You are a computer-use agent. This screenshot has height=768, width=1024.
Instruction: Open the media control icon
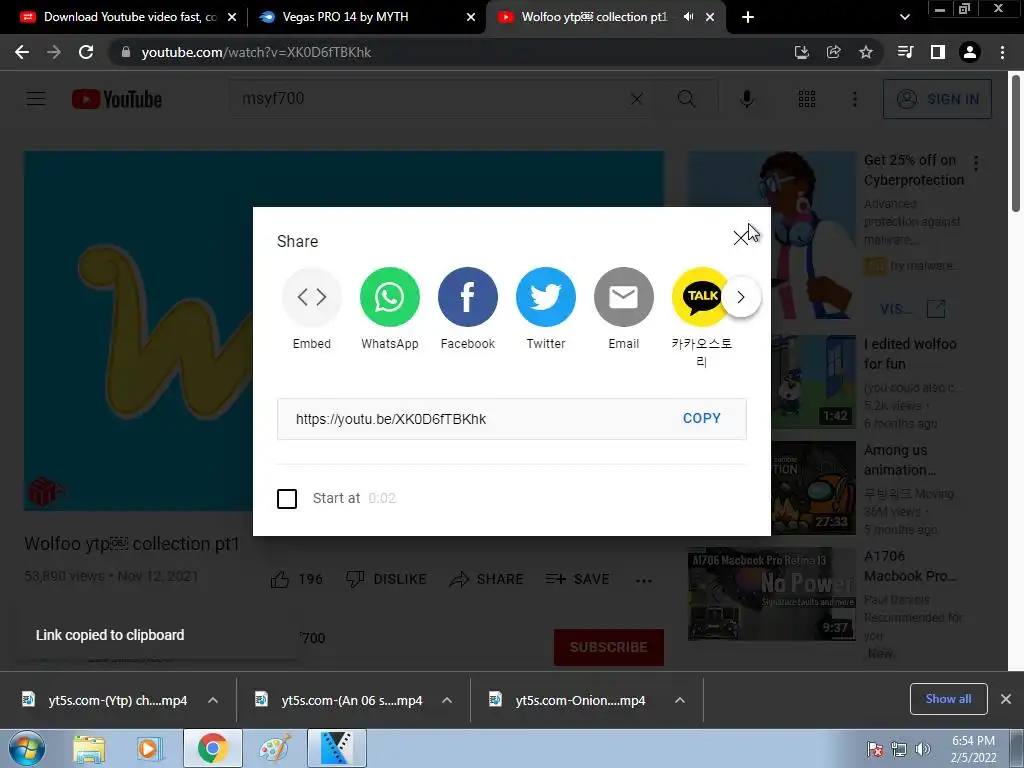tap(905, 52)
